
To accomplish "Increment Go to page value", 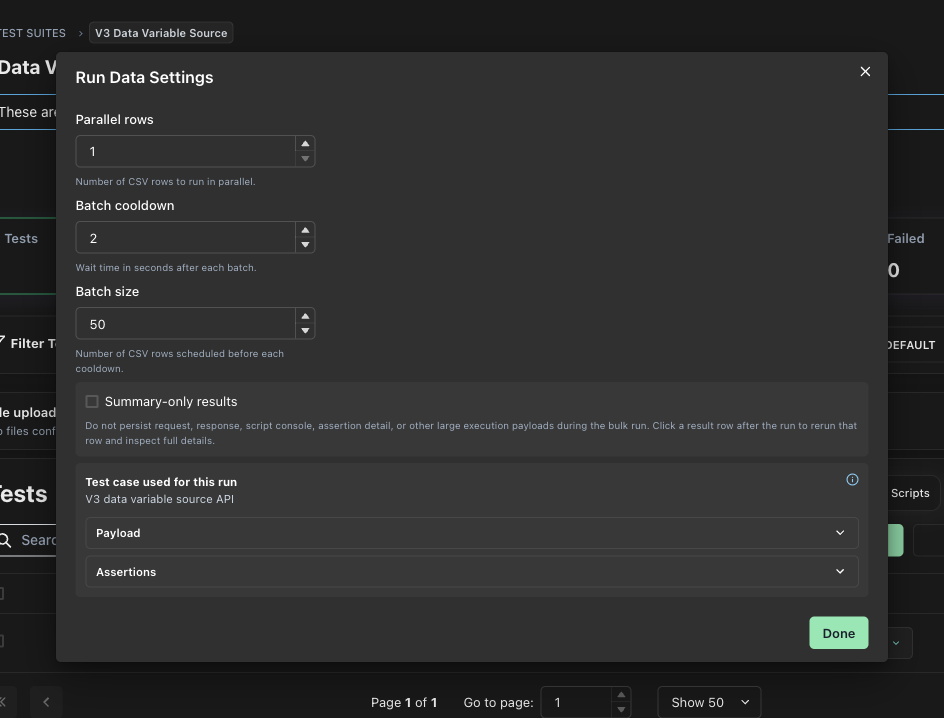I will 621,695.
